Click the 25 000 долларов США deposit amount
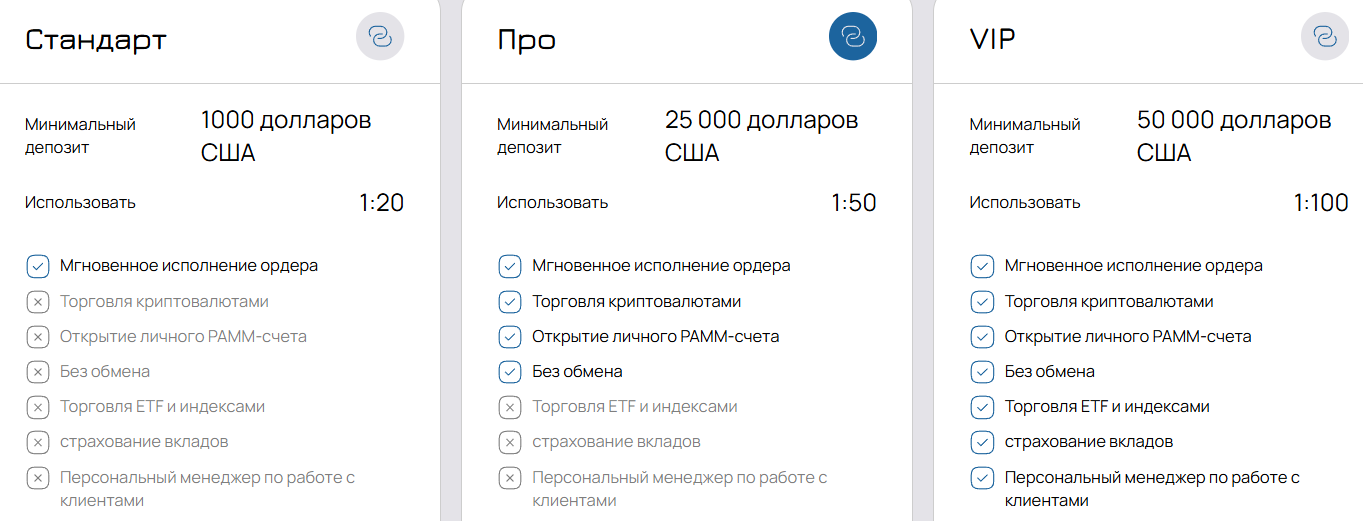This screenshot has width=1363, height=521. (761, 136)
